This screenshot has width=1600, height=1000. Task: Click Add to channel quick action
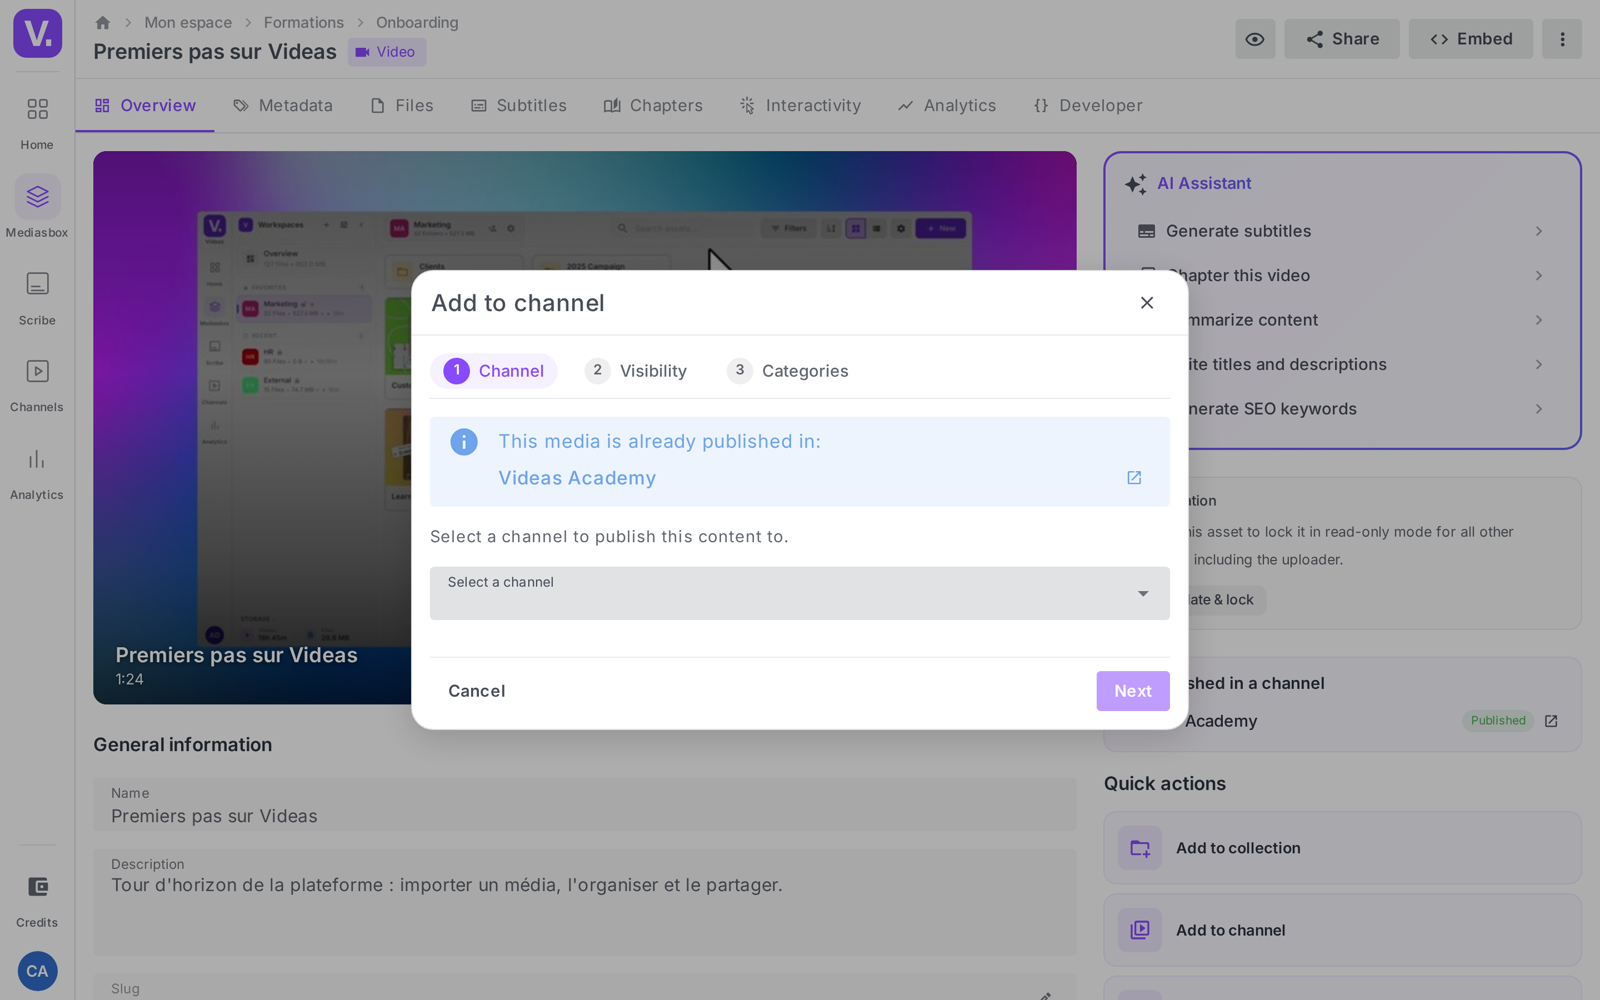(x=1342, y=930)
